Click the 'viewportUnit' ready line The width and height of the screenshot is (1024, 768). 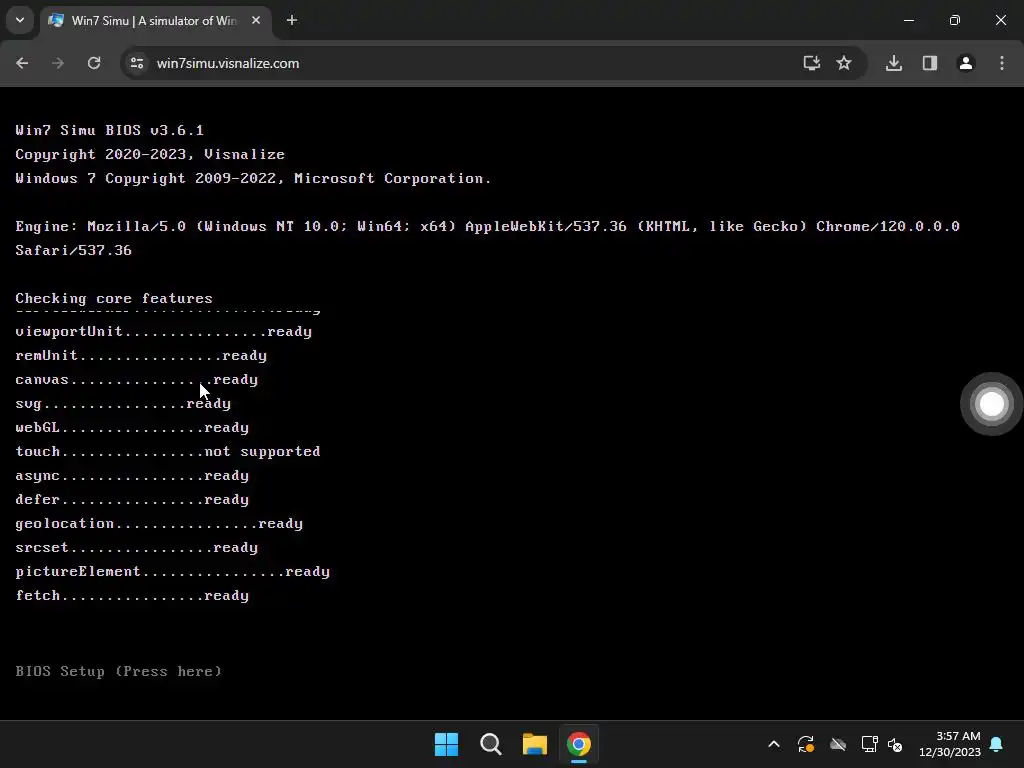163,332
